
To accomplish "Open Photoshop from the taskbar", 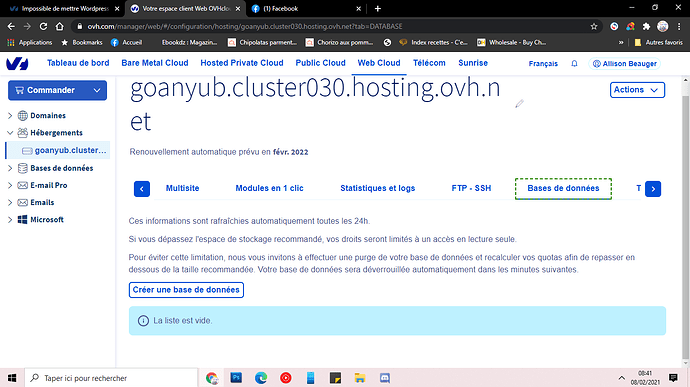I will (236, 378).
